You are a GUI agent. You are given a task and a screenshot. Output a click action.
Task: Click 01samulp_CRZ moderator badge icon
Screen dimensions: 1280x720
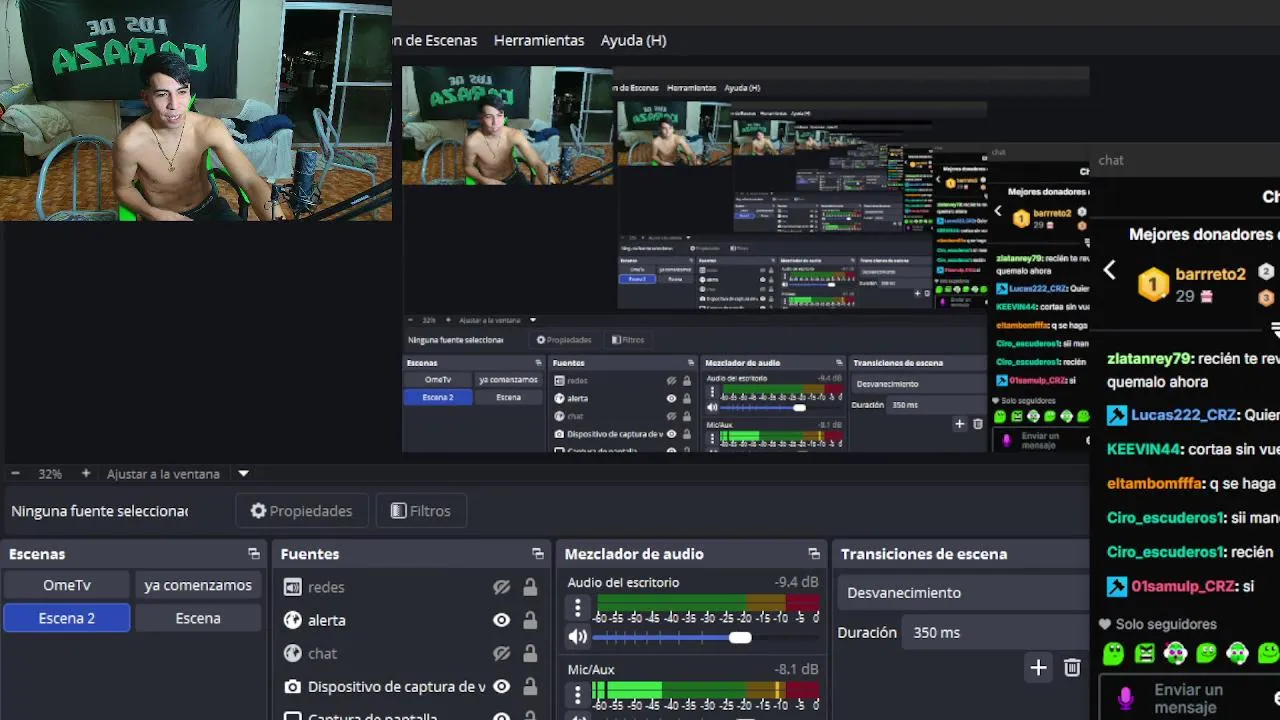pyautogui.click(x=1117, y=586)
